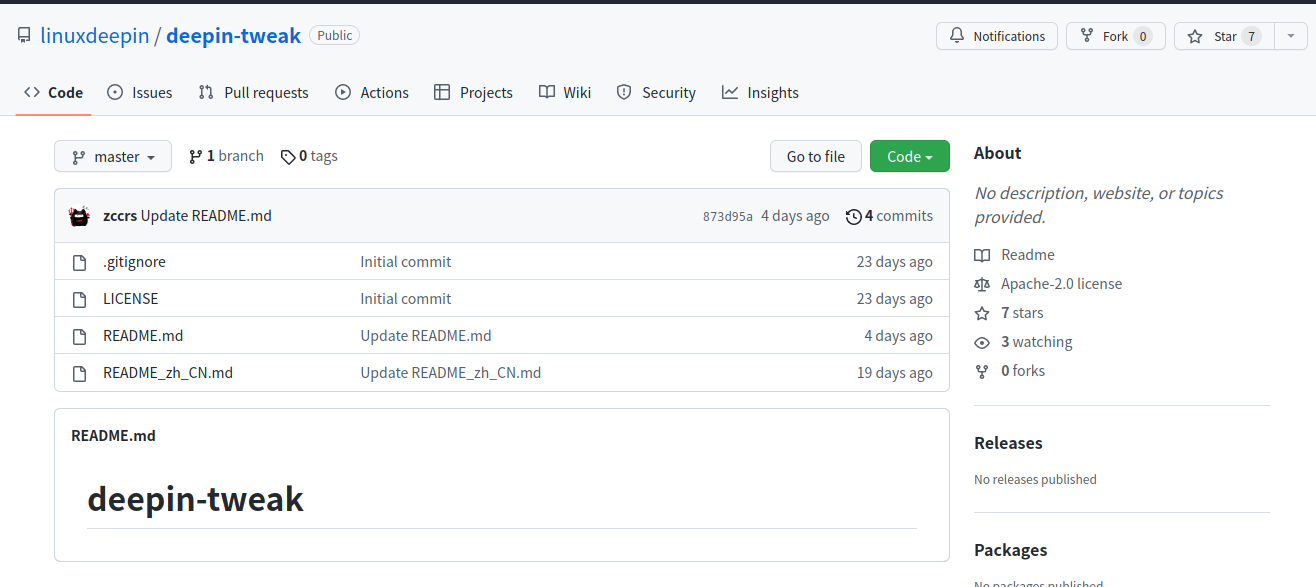Click the Go to file button

[815, 157]
